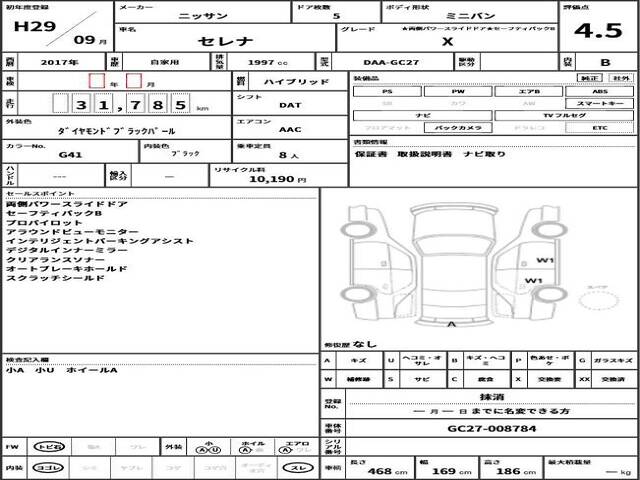The height and width of the screenshot is (480, 640).
Task: Click the スマートキー box
Action: (599, 103)
